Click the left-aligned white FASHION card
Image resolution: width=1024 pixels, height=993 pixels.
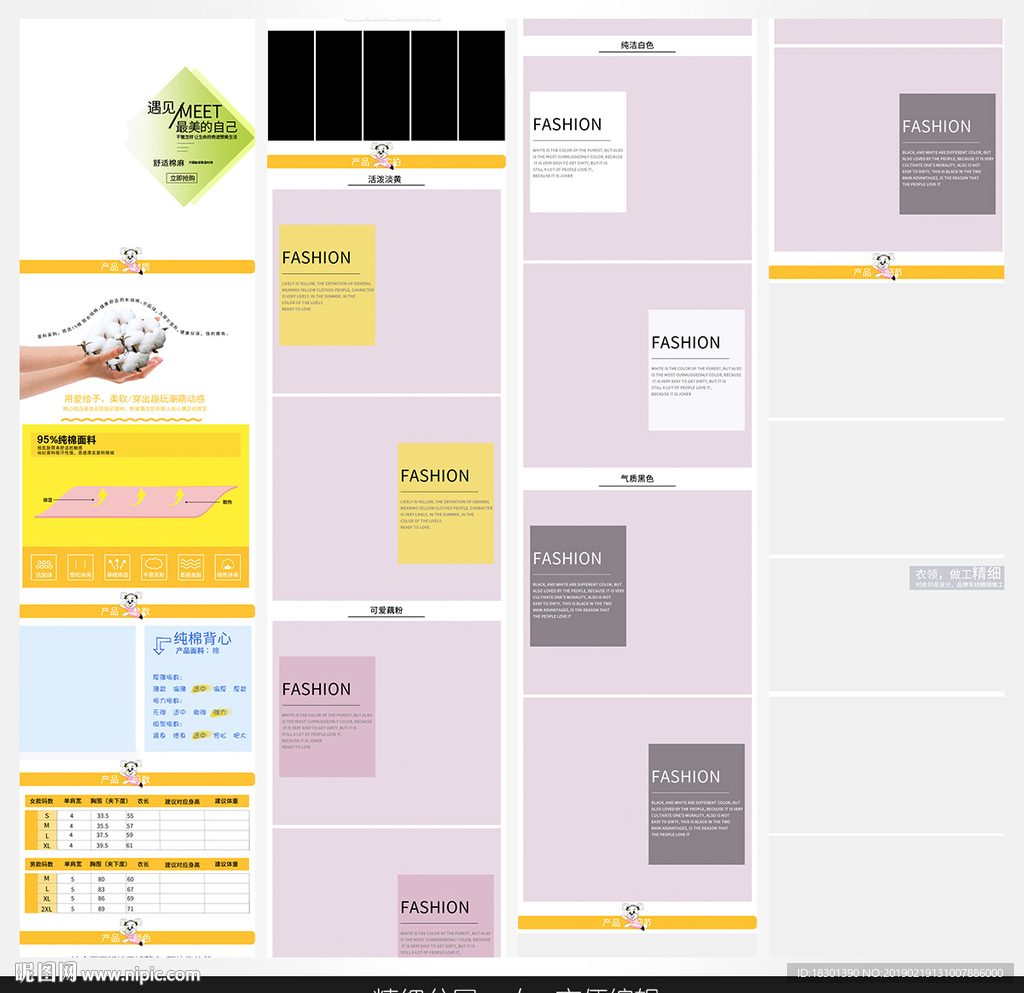click(578, 151)
